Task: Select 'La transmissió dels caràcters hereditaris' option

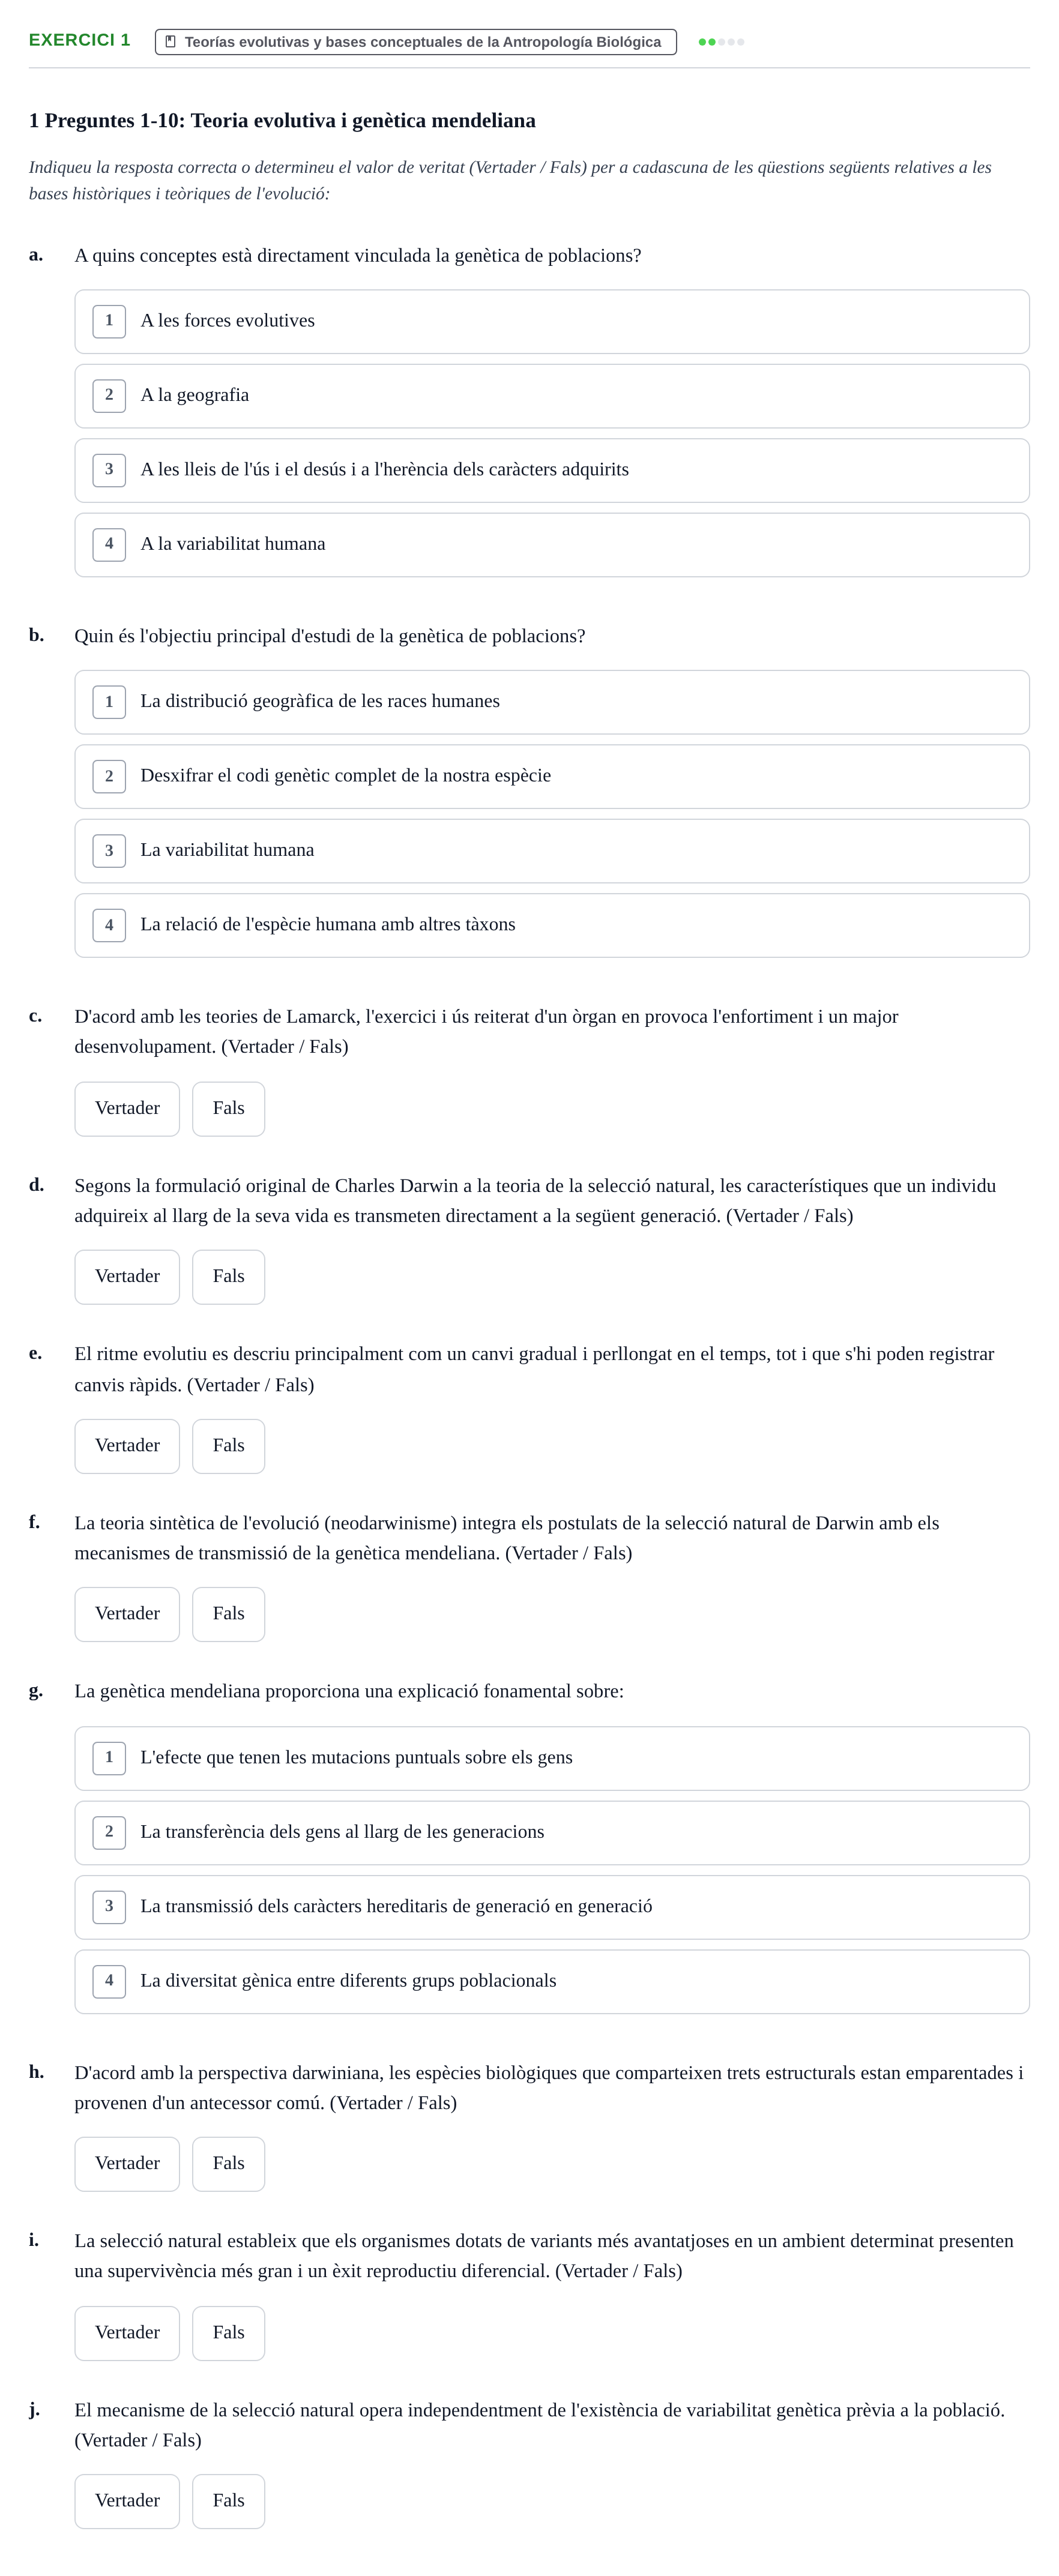Action: click(552, 1907)
